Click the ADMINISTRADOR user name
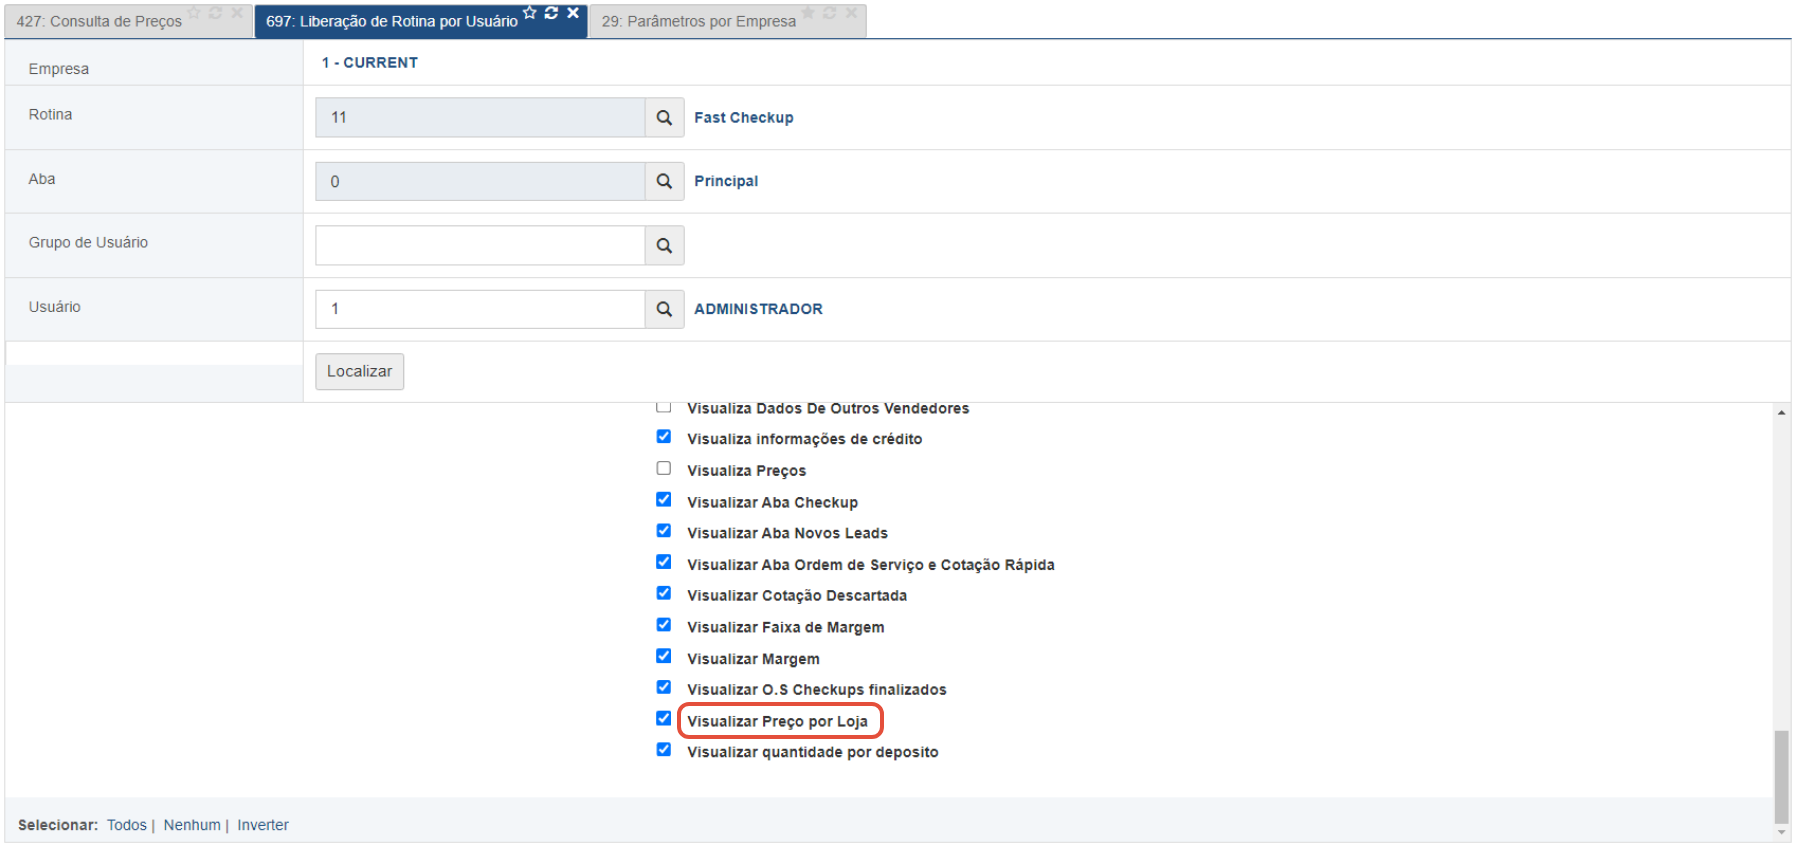Viewport: 1797px width, 846px height. (x=759, y=310)
